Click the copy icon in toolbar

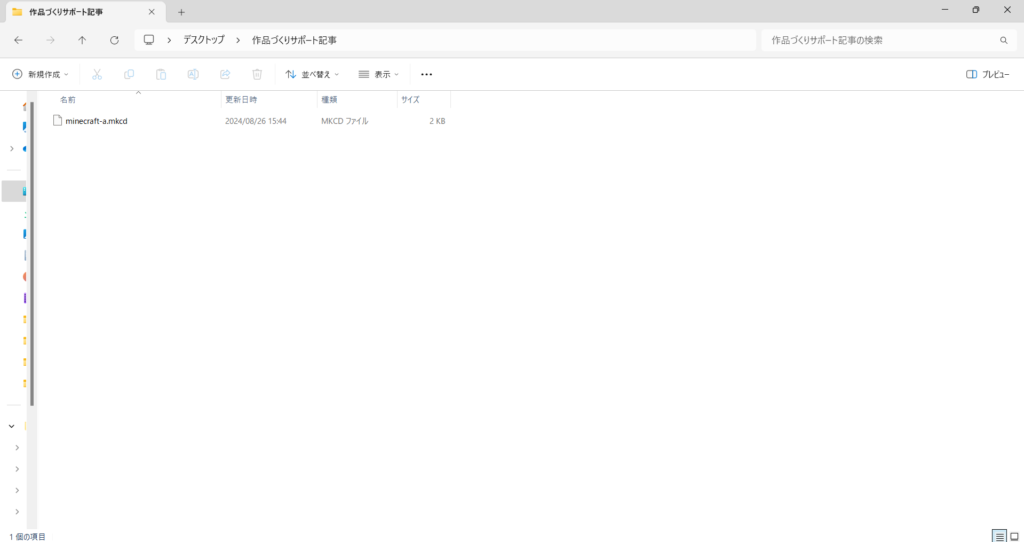point(129,74)
